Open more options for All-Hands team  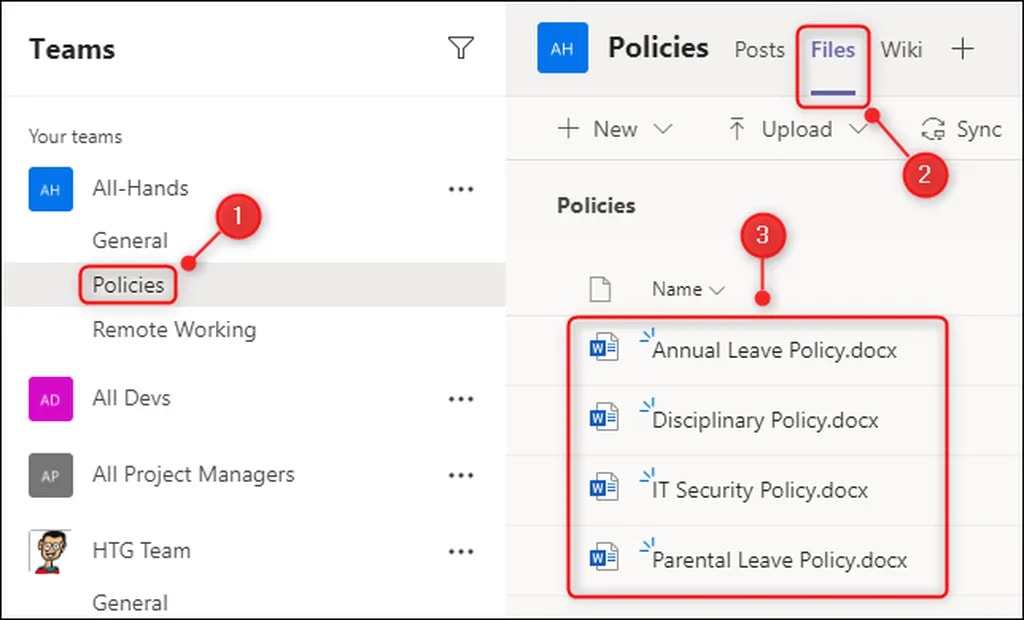click(x=461, y=189)
